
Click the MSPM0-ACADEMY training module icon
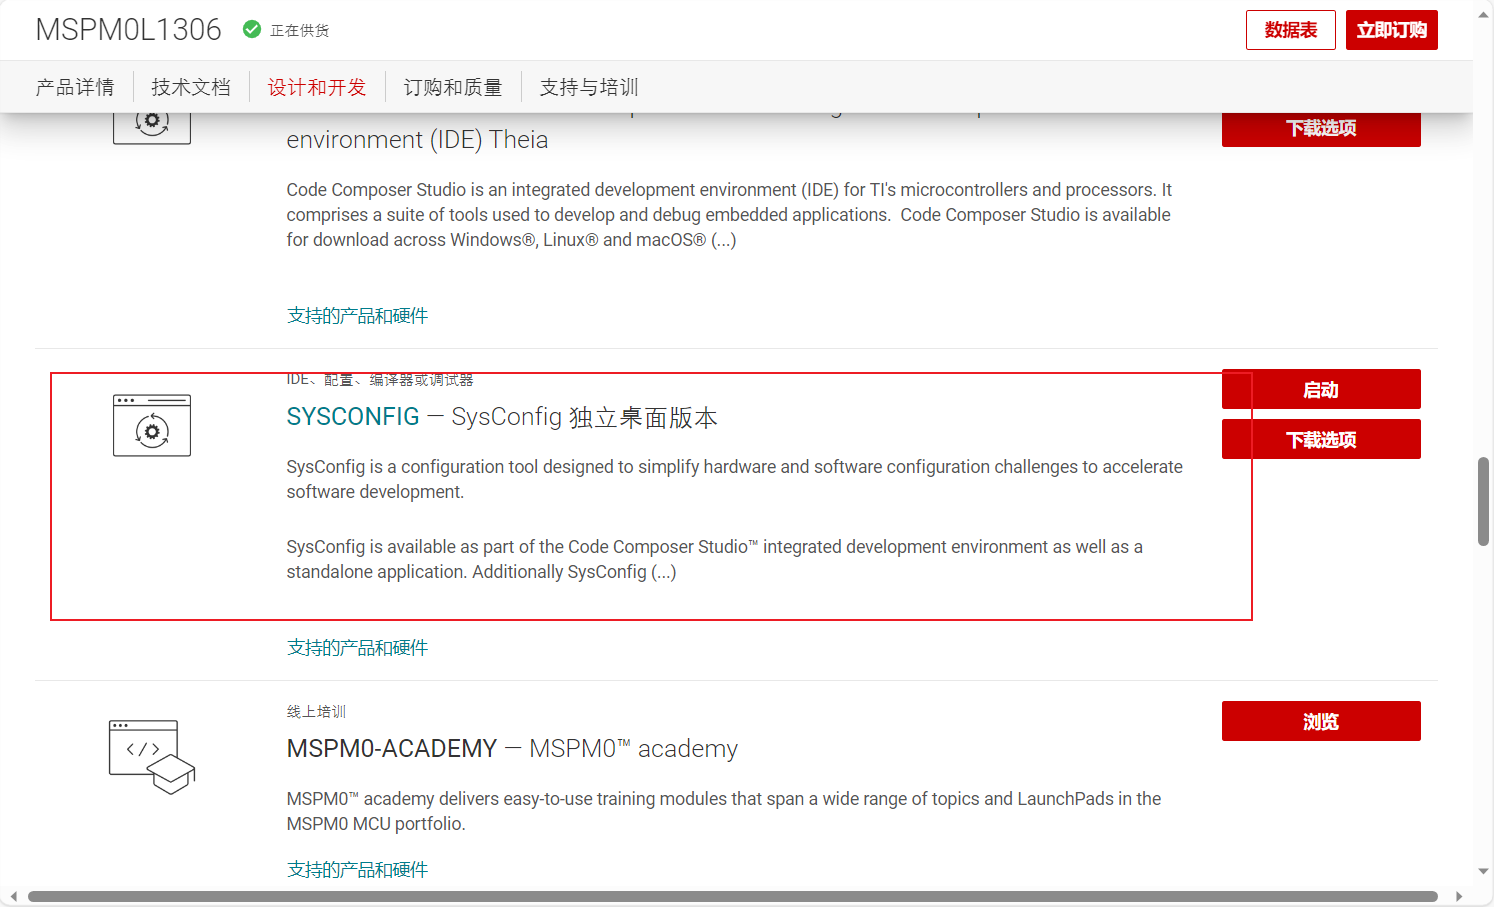[x=151, y=757]
